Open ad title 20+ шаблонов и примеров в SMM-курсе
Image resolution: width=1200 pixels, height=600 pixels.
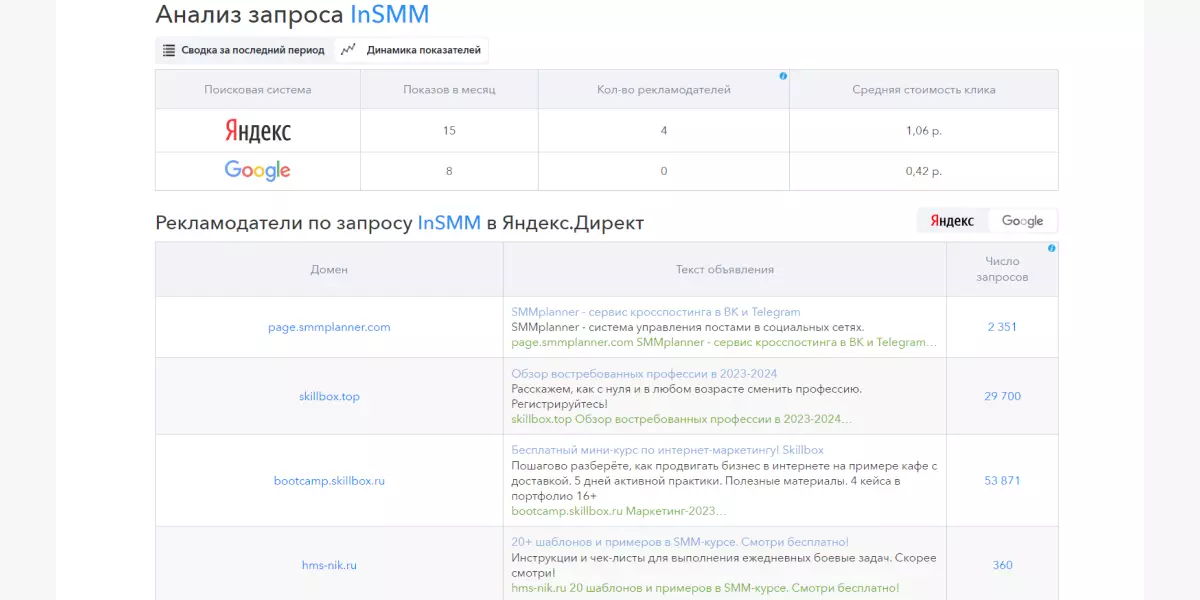tap(680, 542)
